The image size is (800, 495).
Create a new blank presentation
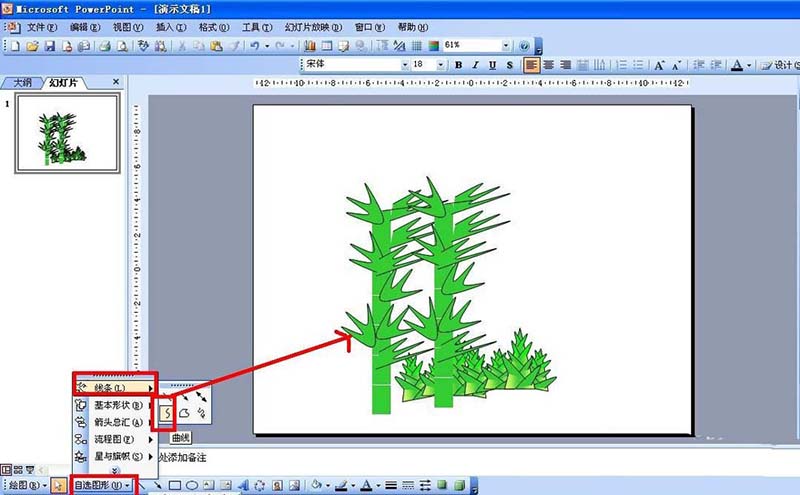pos(15,46)
